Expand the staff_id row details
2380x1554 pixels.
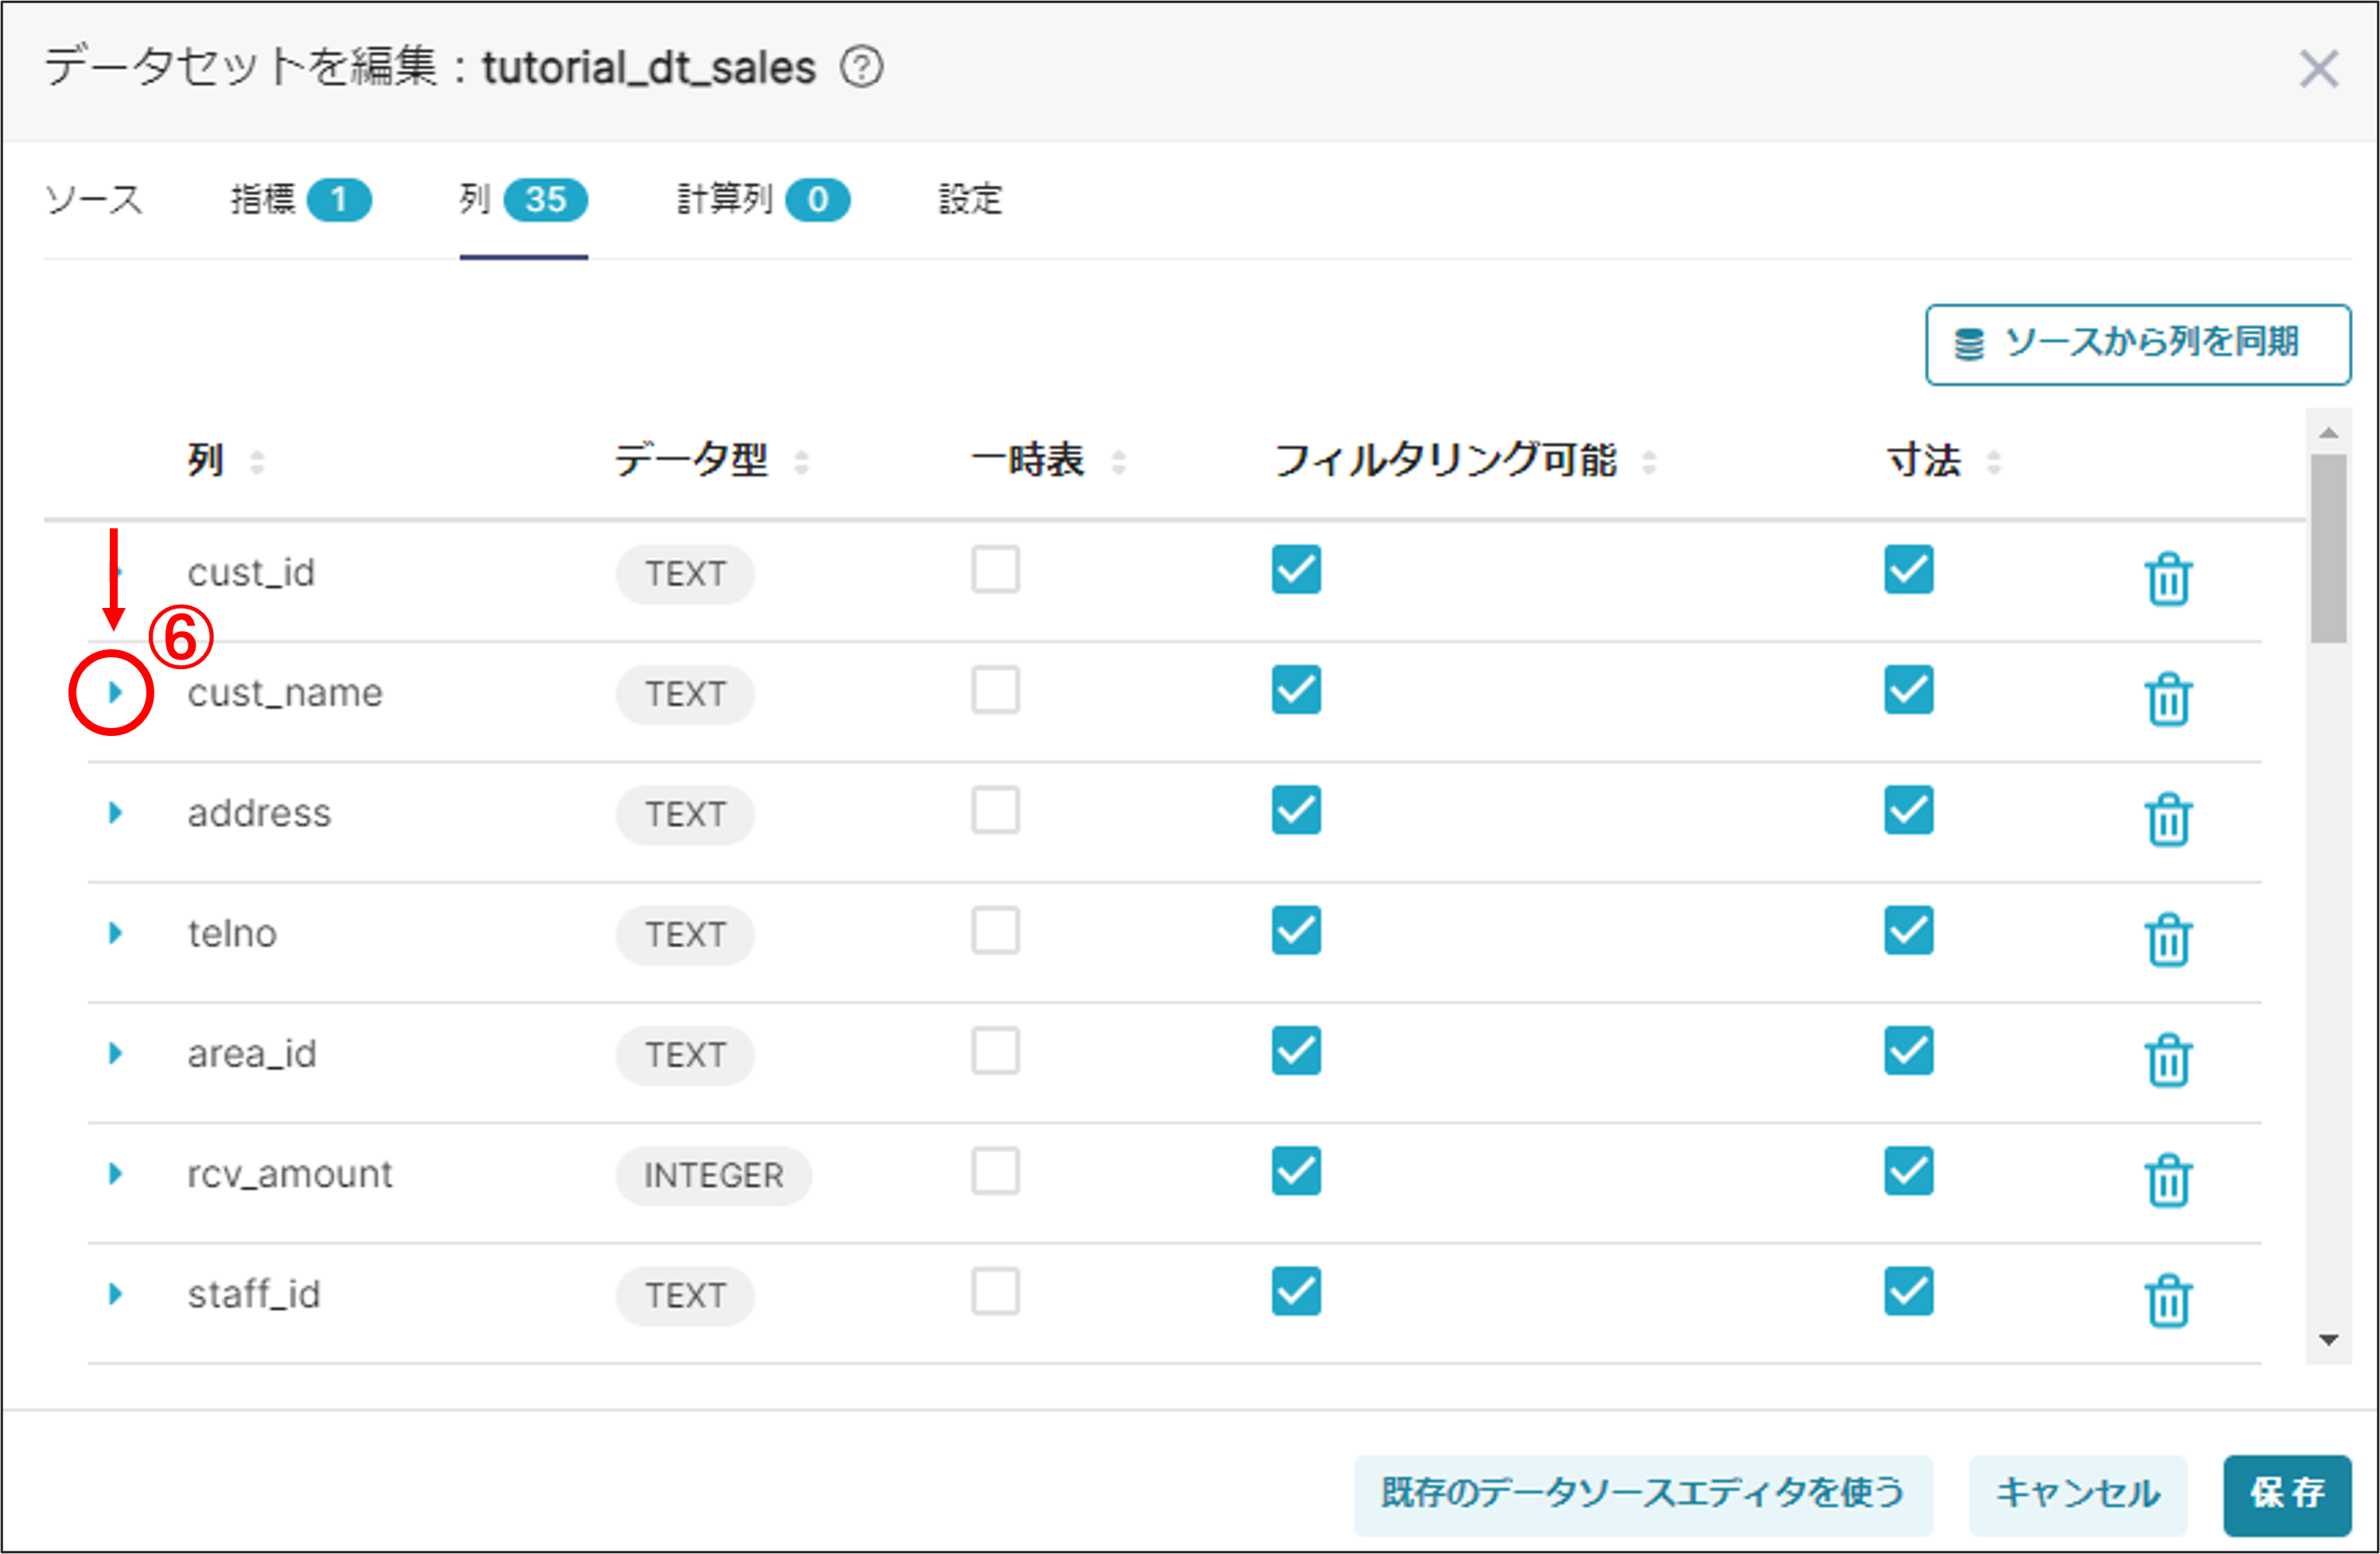[x=115, y=1294]
